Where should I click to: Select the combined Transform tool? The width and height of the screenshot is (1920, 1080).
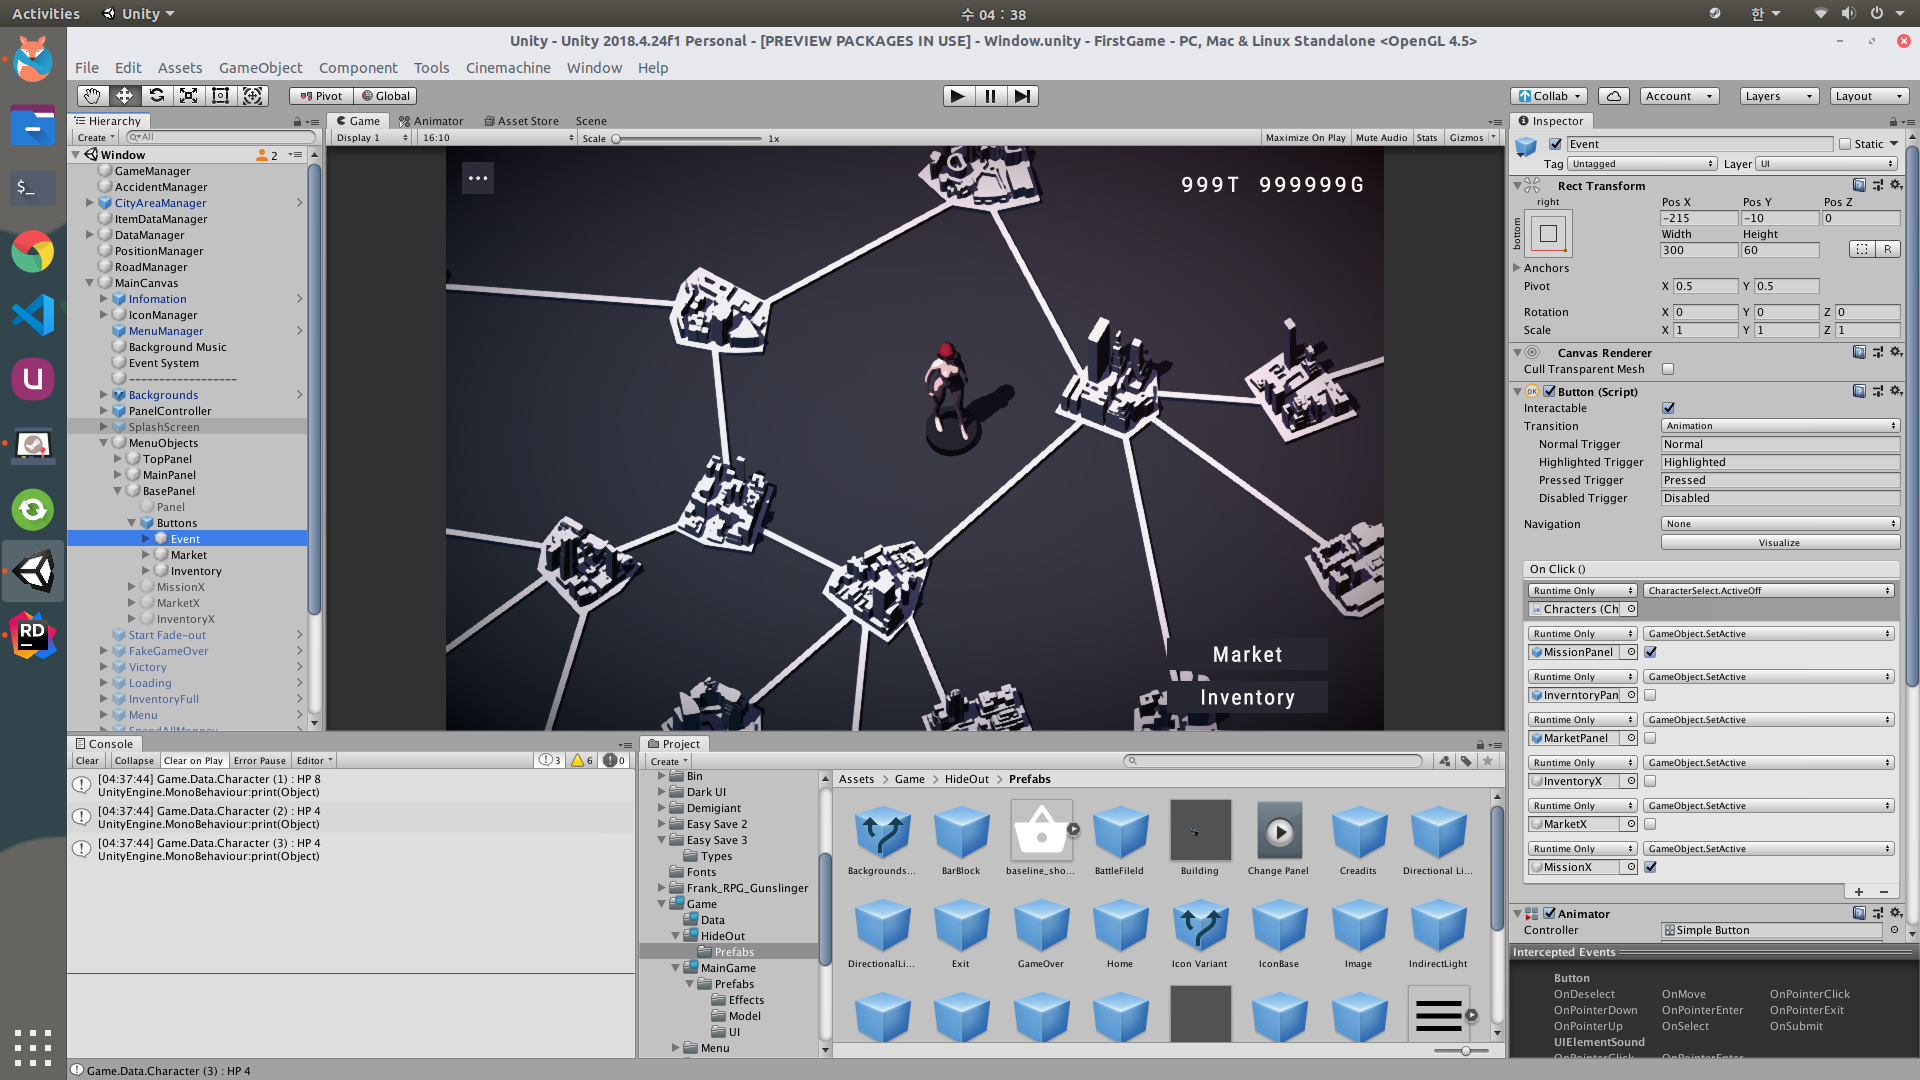[x=252, y=96]
